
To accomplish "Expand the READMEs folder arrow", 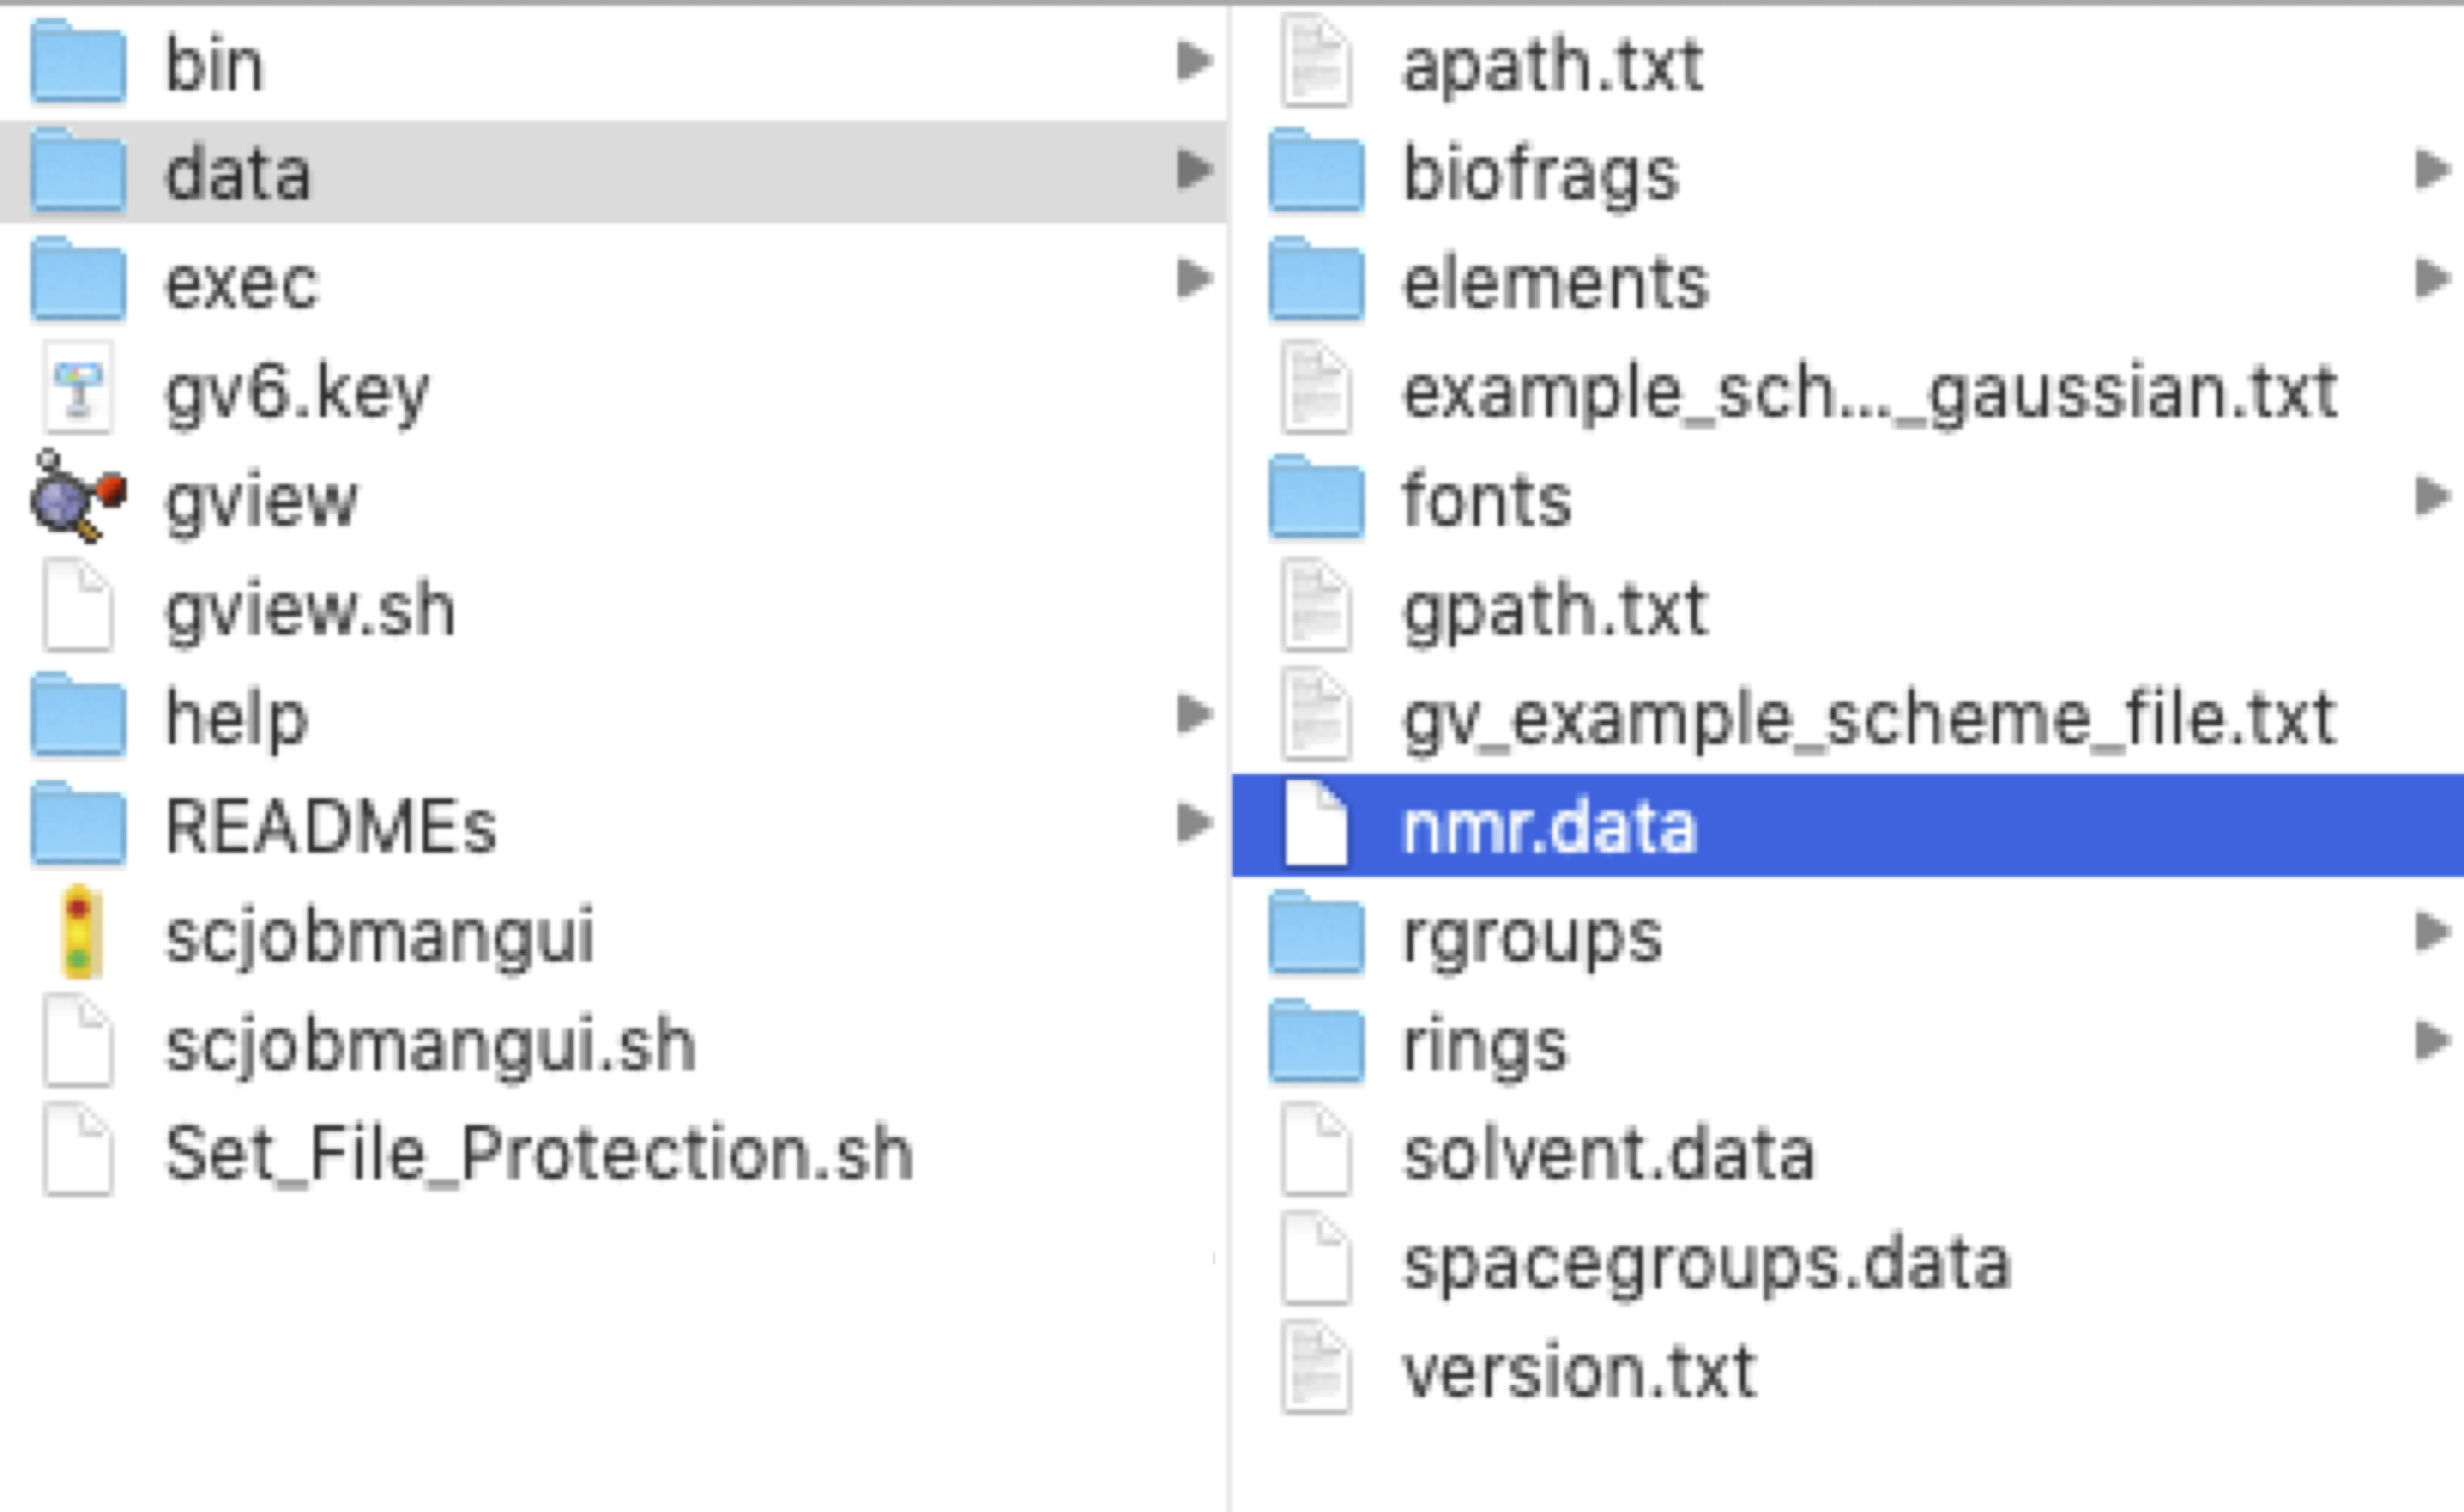I will (x=1194, y=823).
